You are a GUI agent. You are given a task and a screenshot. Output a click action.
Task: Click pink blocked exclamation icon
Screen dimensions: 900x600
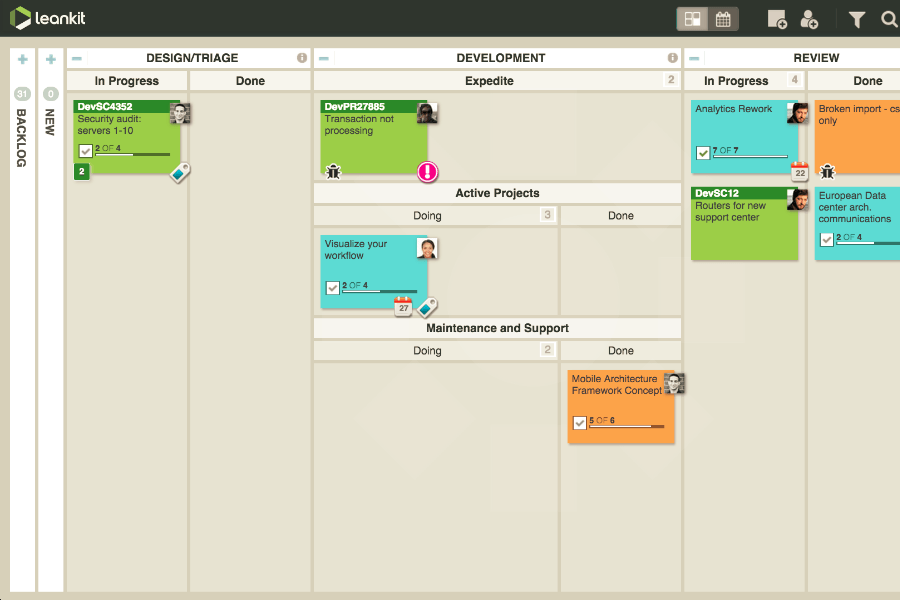click(428, 171)
